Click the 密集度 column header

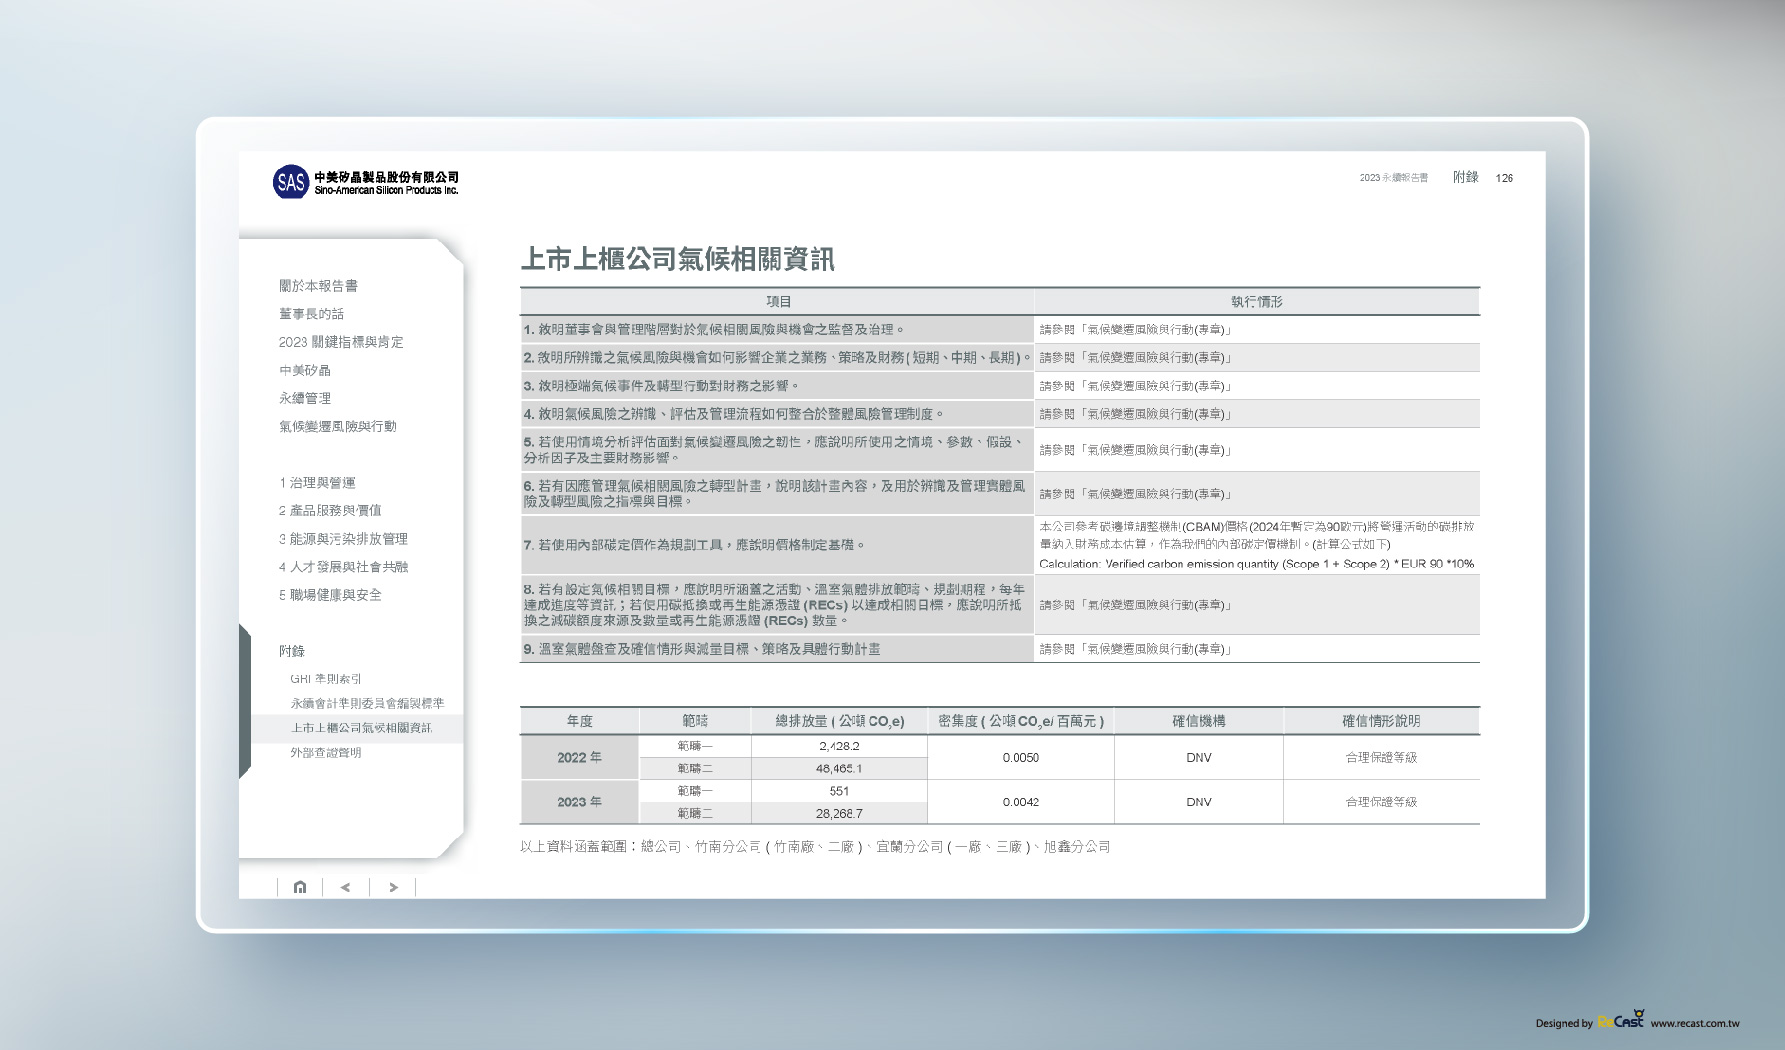(1021, 721)
